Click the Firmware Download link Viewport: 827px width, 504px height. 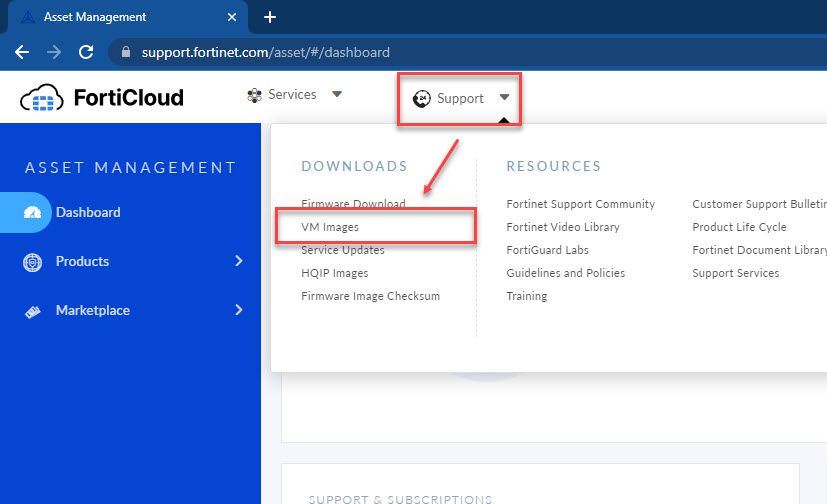click(x=353, y=203)
